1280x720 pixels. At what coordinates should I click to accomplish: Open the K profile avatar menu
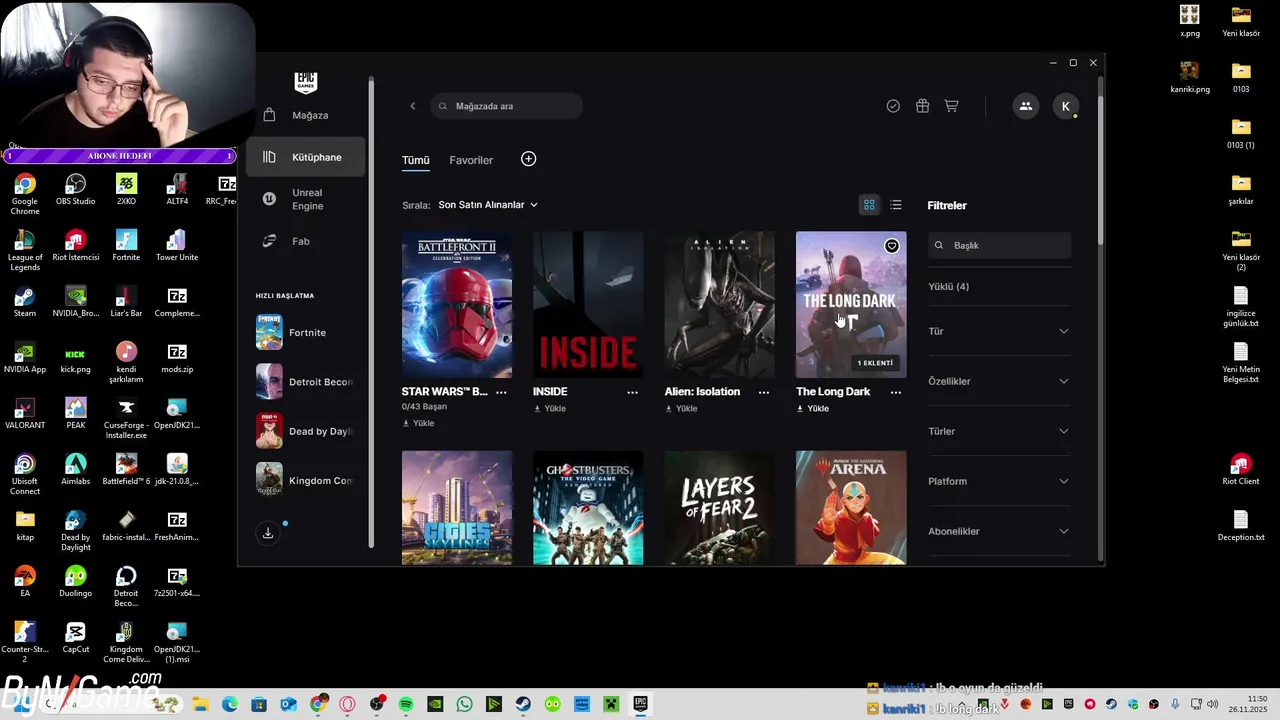pos(1065,106)
